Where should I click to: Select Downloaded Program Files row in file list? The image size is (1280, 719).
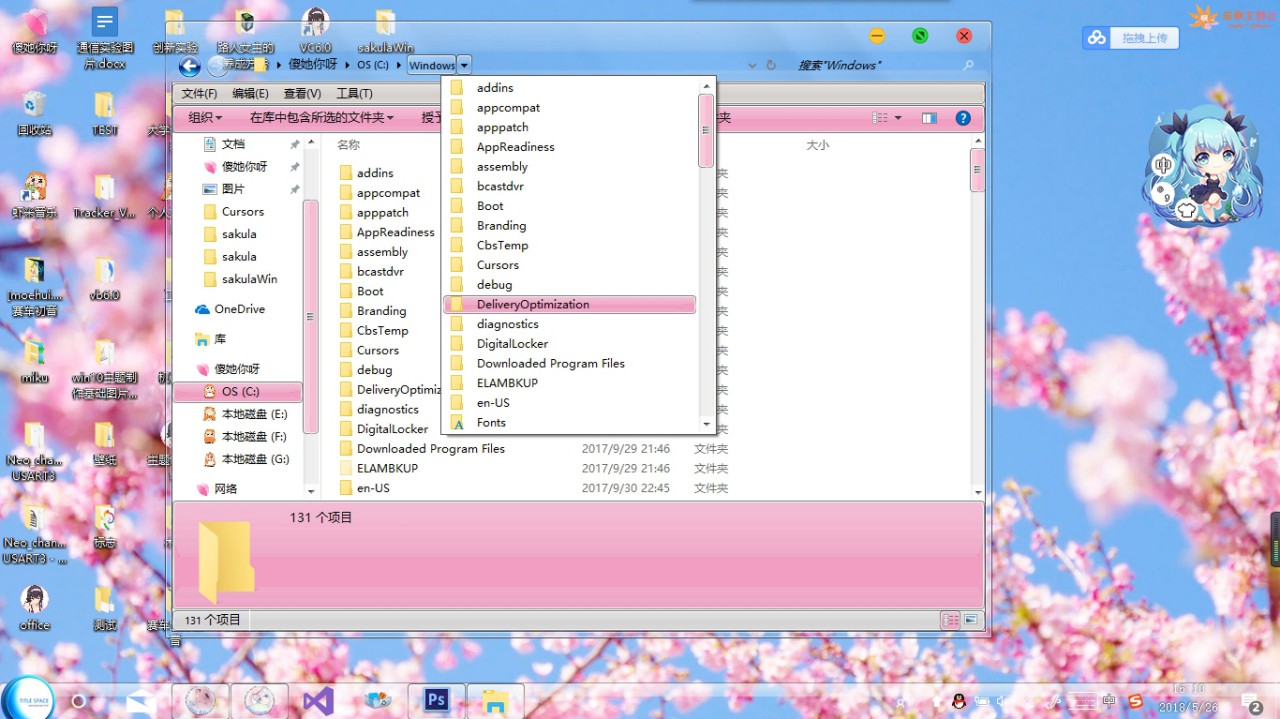(x=533, y=449)
